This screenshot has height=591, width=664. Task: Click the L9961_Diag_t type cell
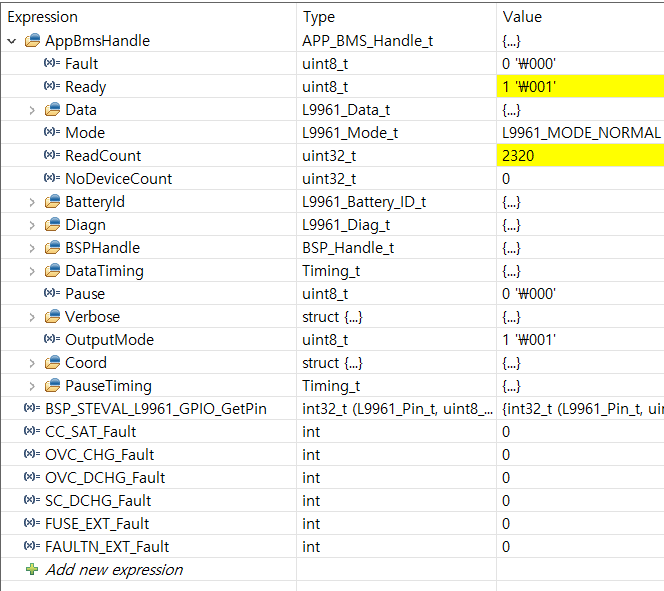click(346, 225)
